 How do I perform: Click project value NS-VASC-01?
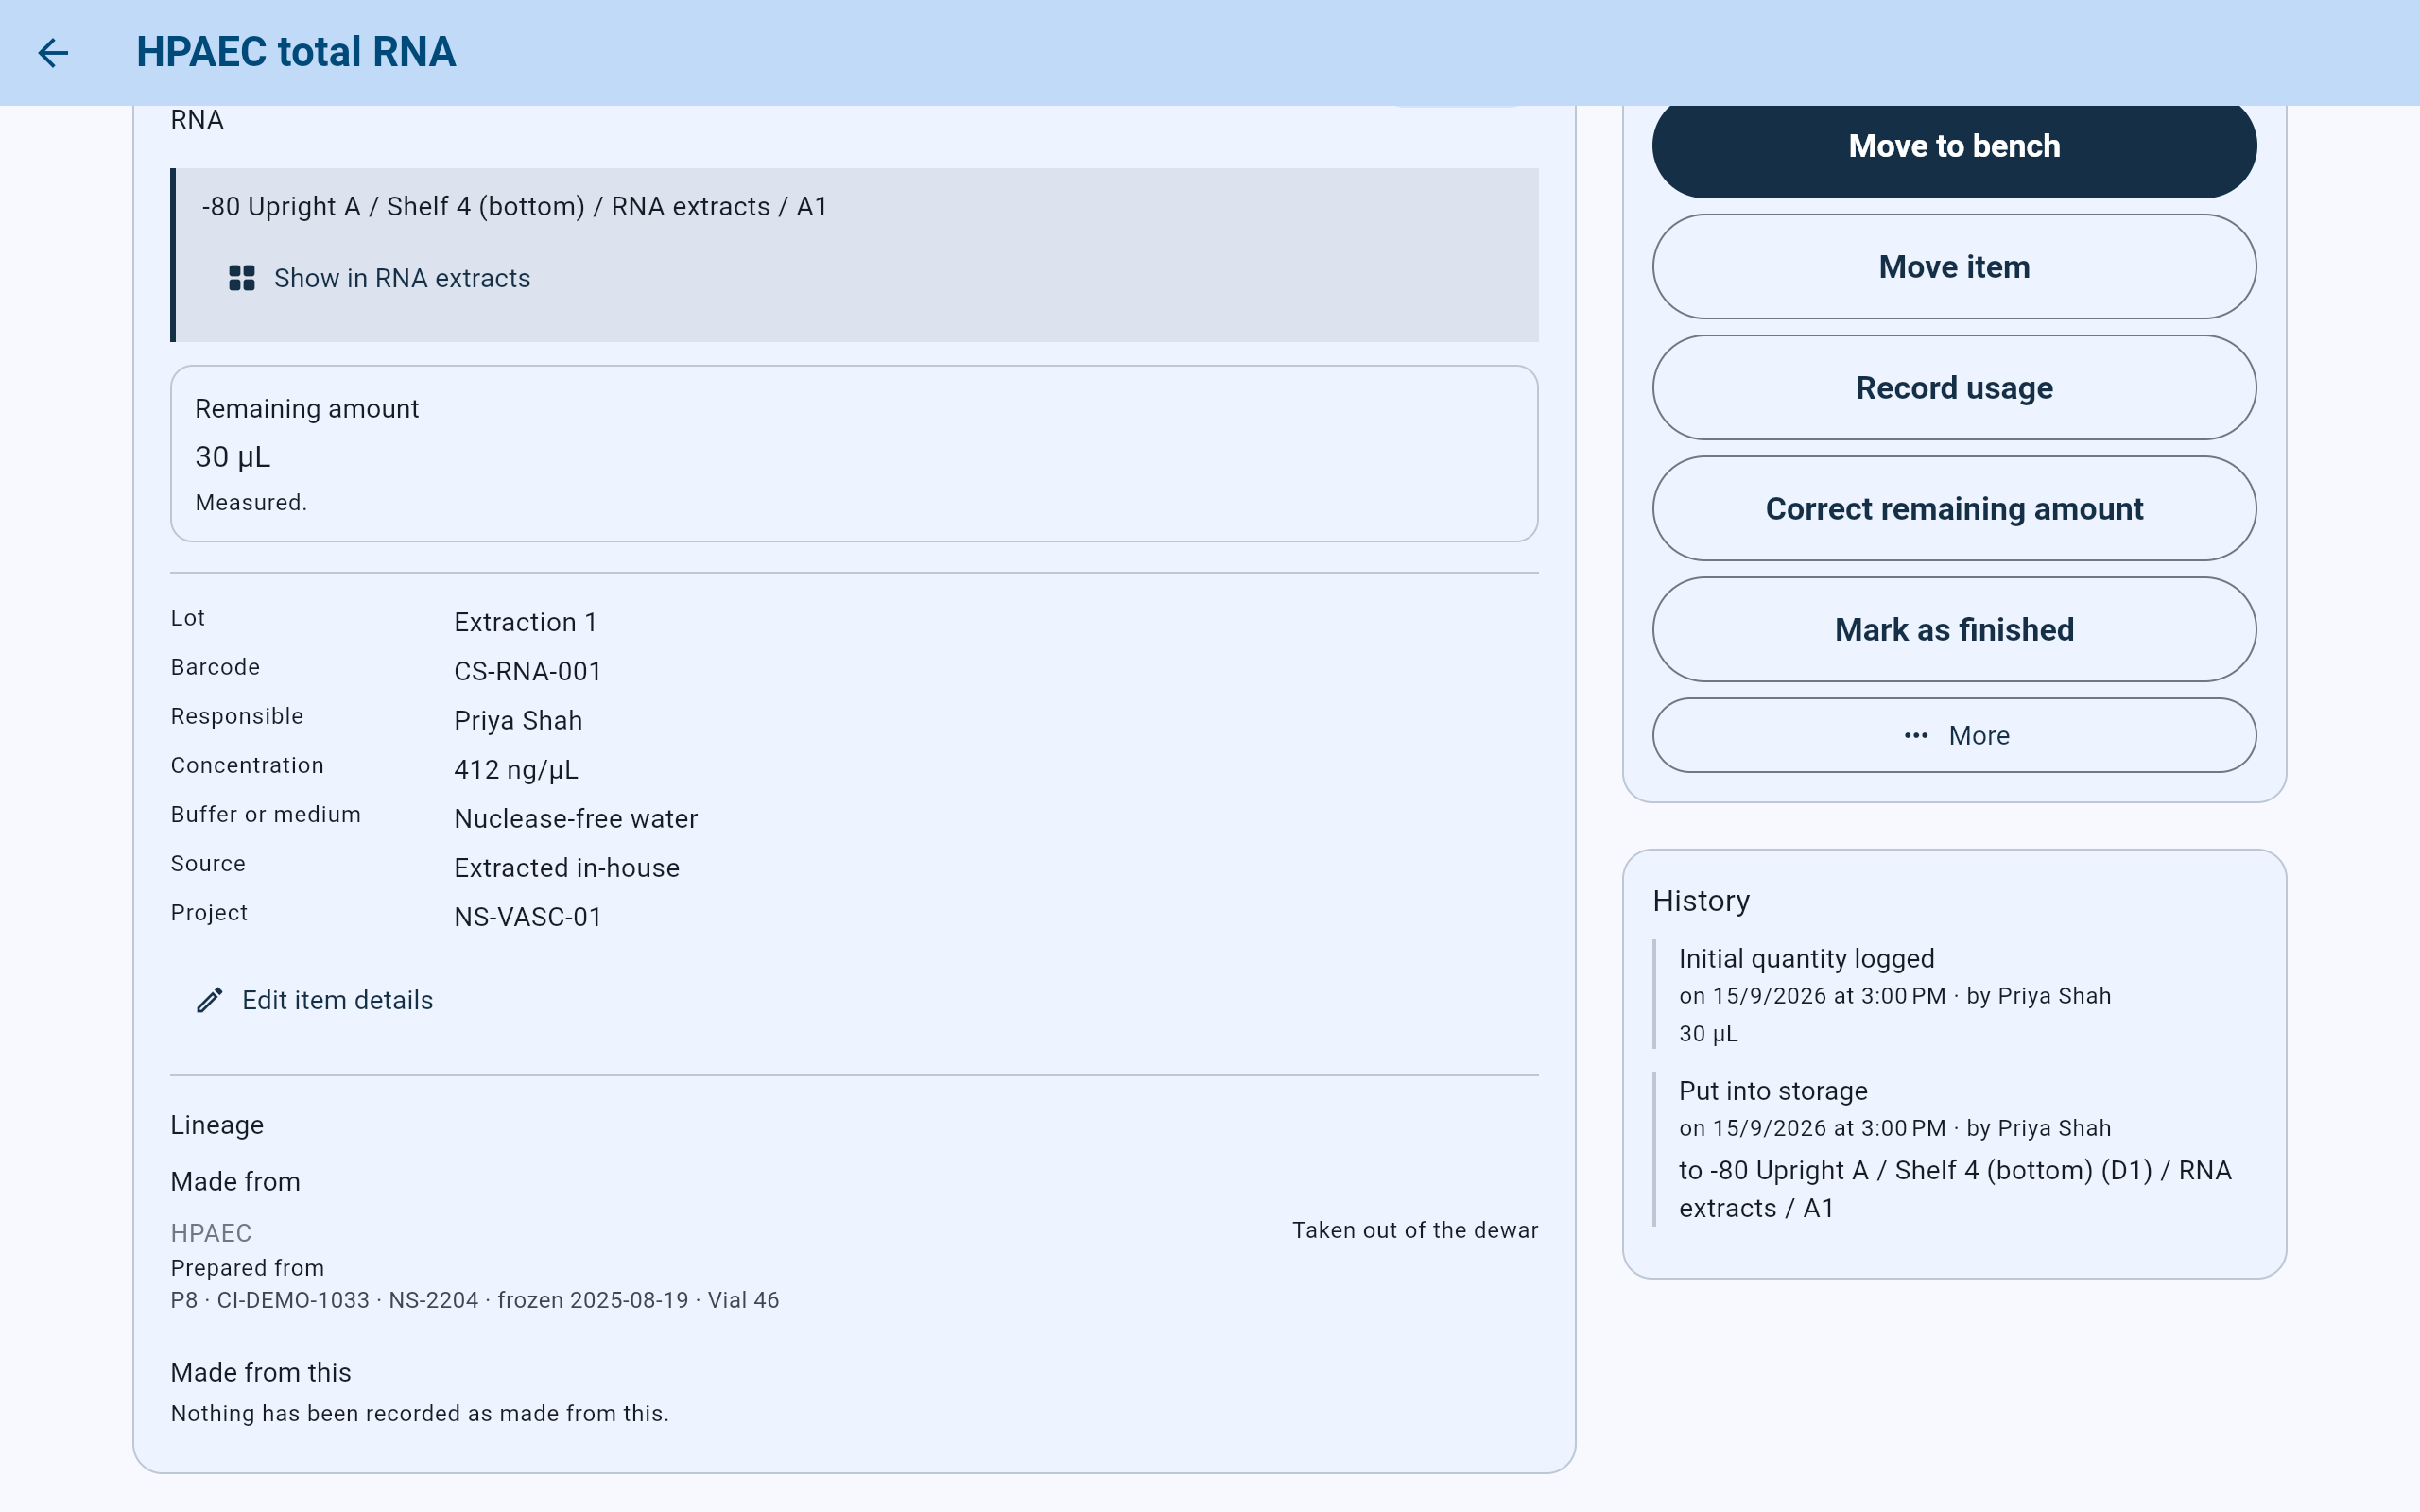coord(528,916)
